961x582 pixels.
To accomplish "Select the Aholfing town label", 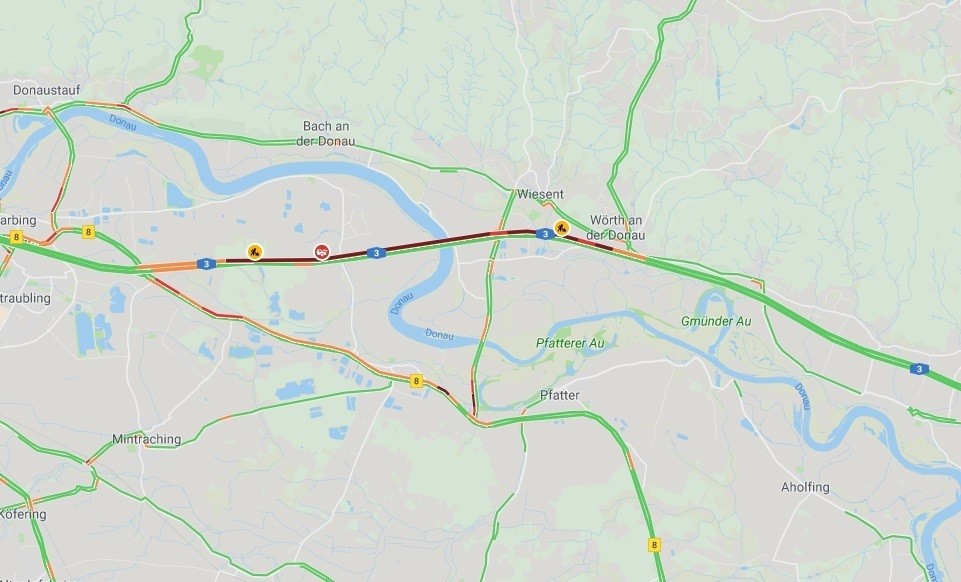I will pyautogui.click(x=805, y=487).
